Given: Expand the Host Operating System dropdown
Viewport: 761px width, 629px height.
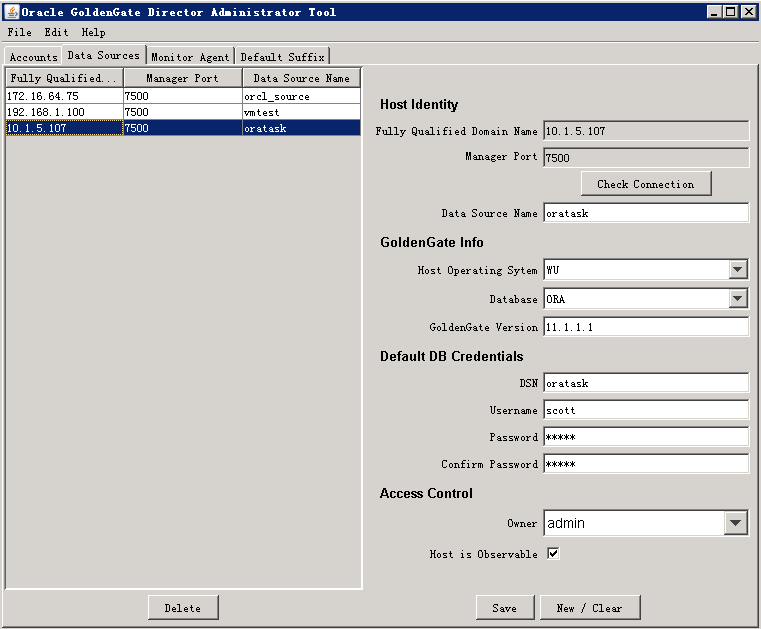Looking at the screenshot, I should click(x=738, y=270).
